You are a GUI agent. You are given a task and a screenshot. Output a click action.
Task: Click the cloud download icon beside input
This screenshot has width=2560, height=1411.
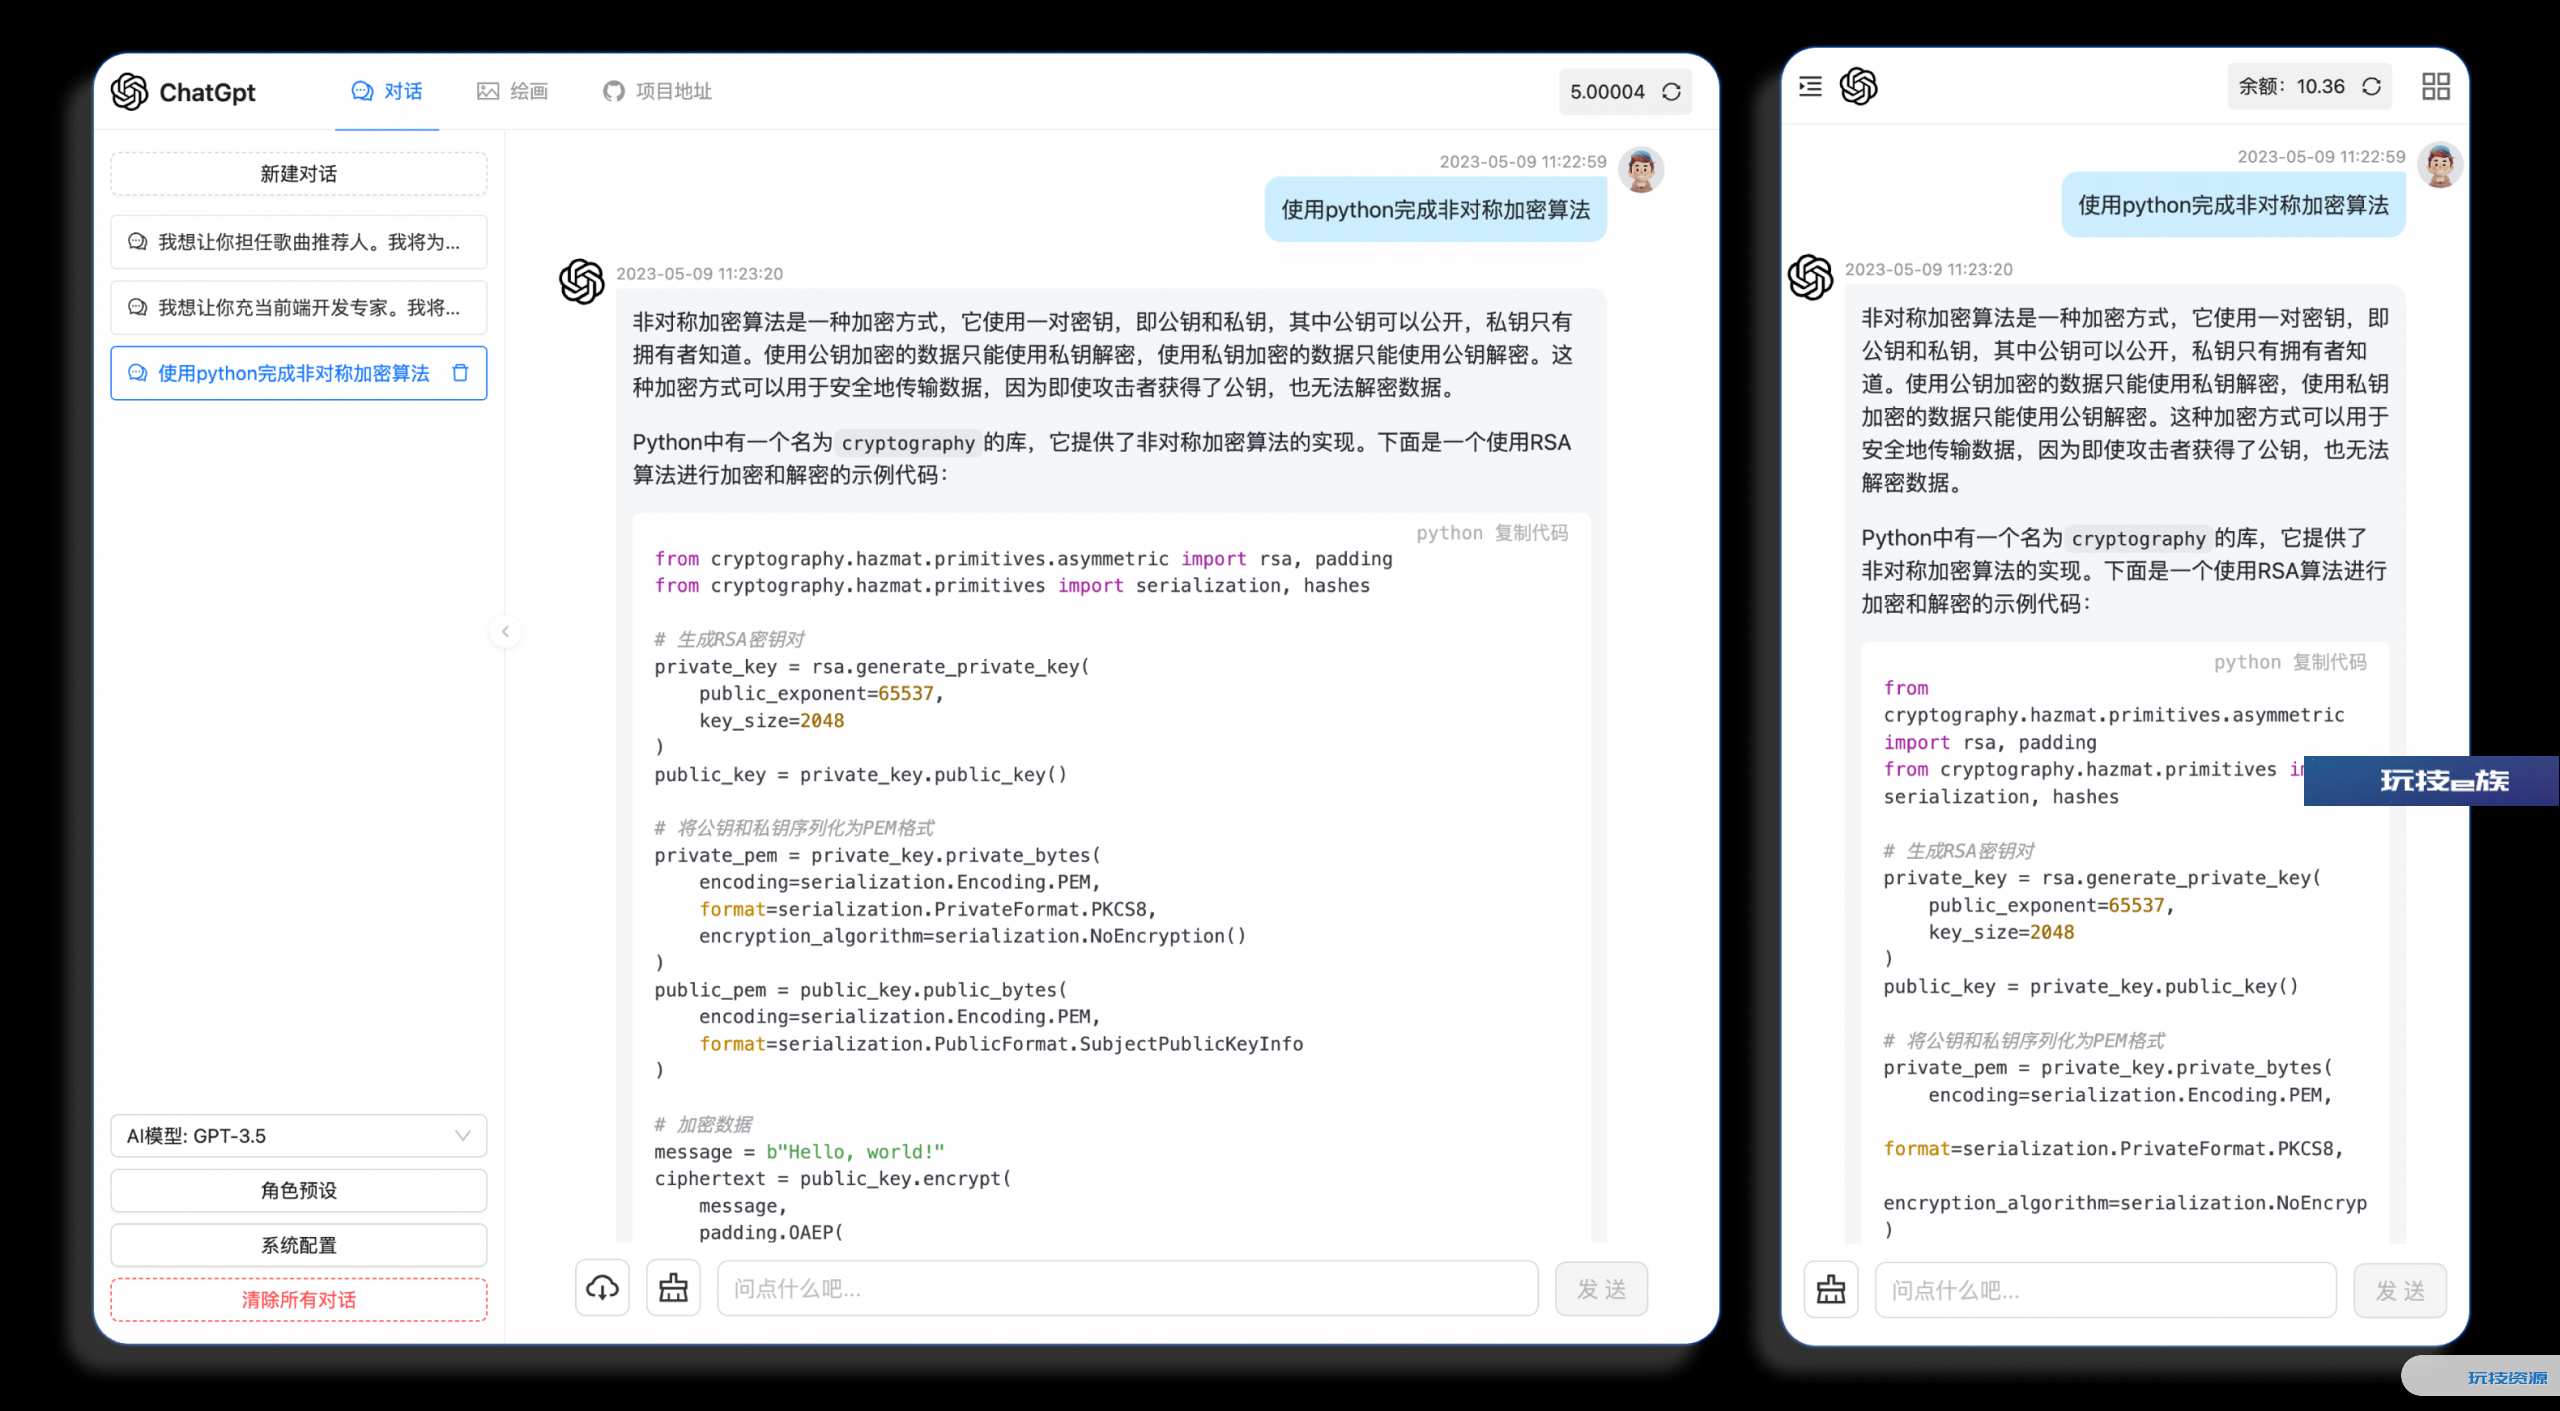[x=602, y=1288]
